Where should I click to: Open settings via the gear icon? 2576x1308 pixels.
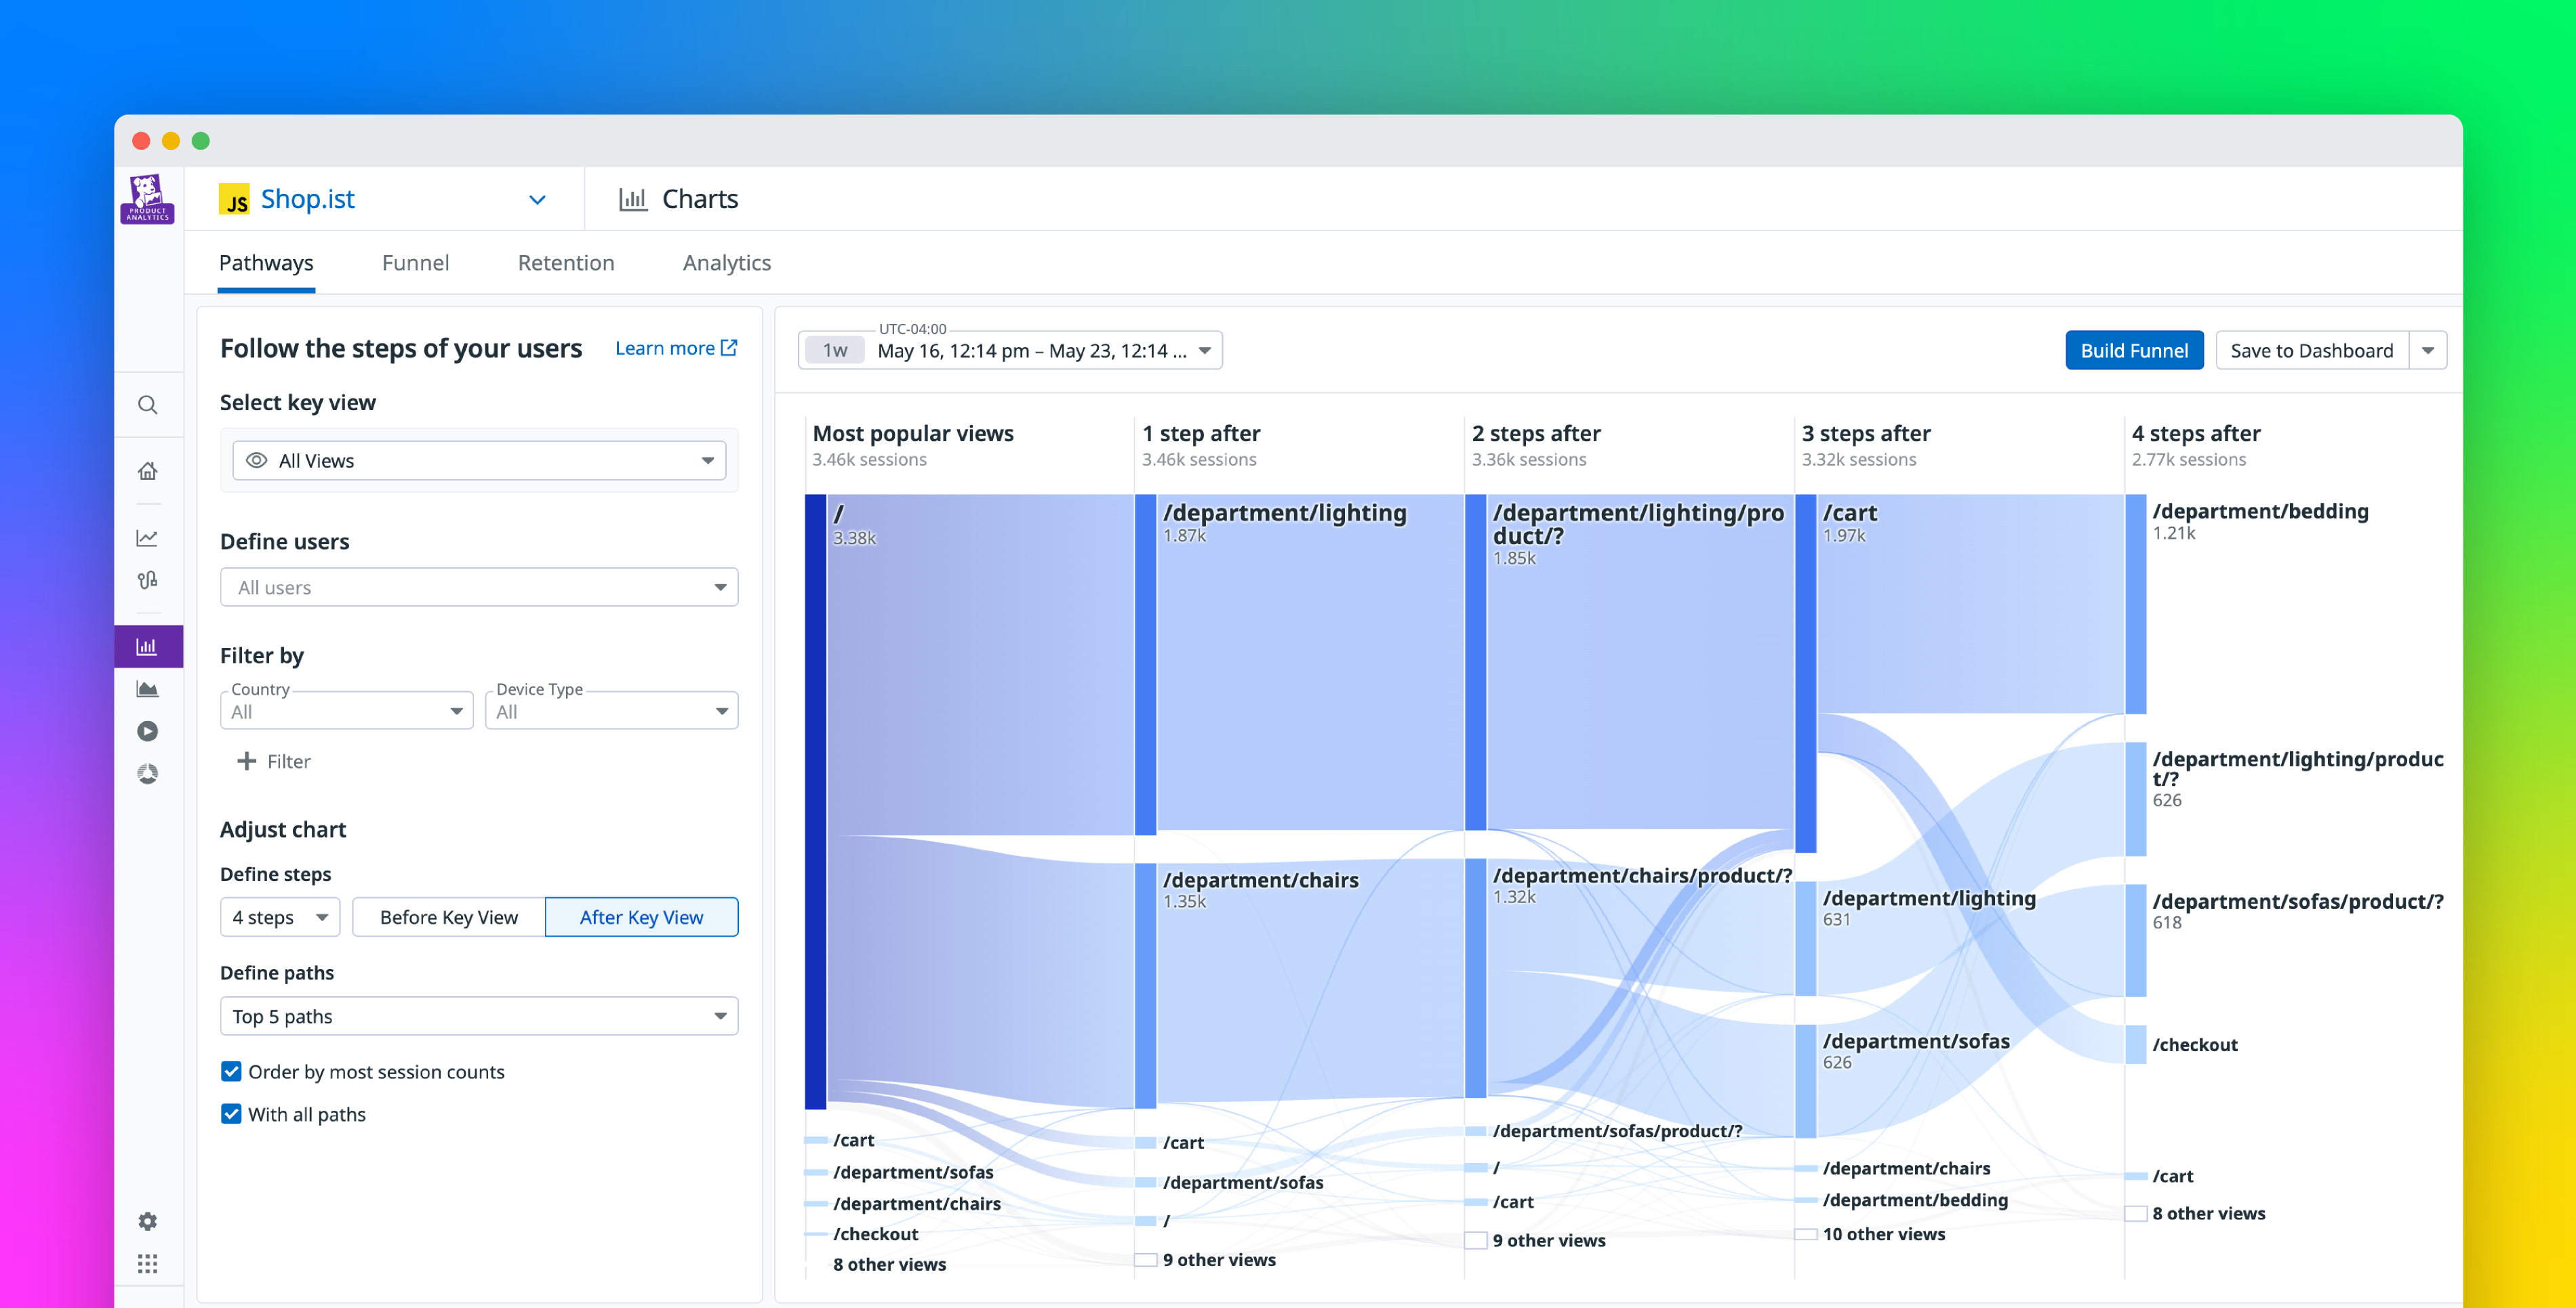click(x=148, y=1221)
